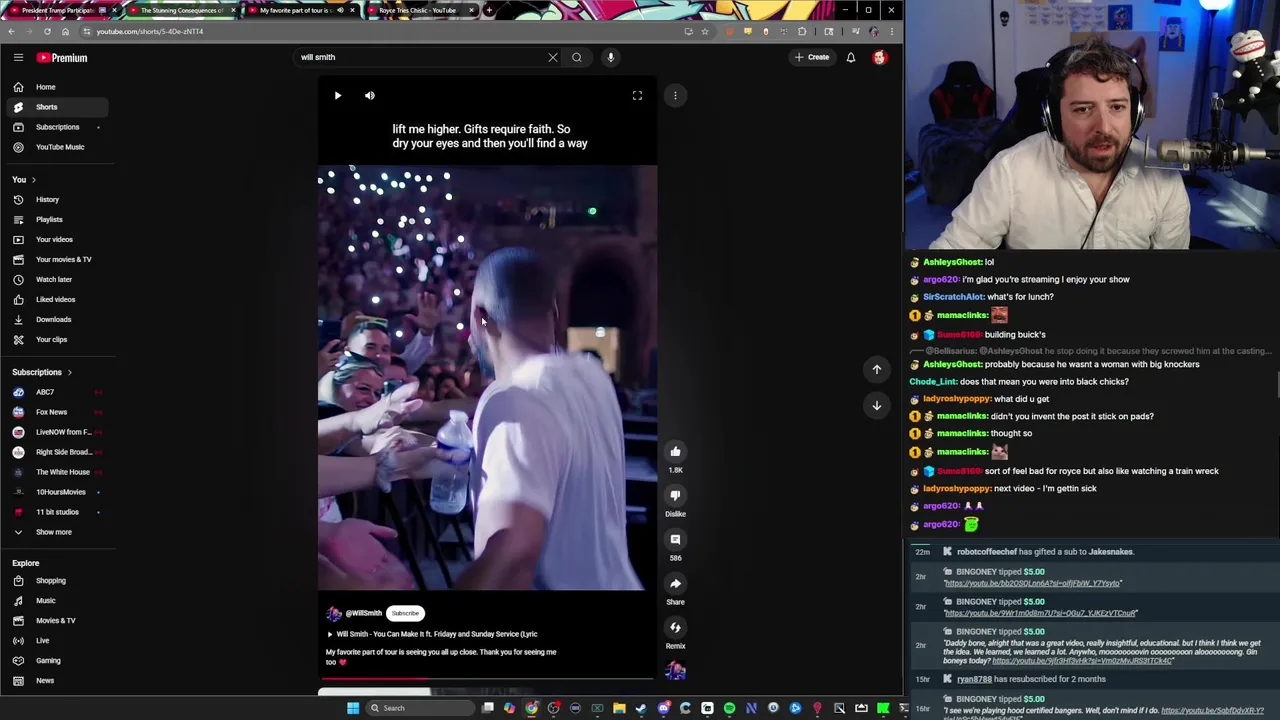The image size is (1280, 720).
Task: Start voice search with the microphone icon
Action: point(610,57)
